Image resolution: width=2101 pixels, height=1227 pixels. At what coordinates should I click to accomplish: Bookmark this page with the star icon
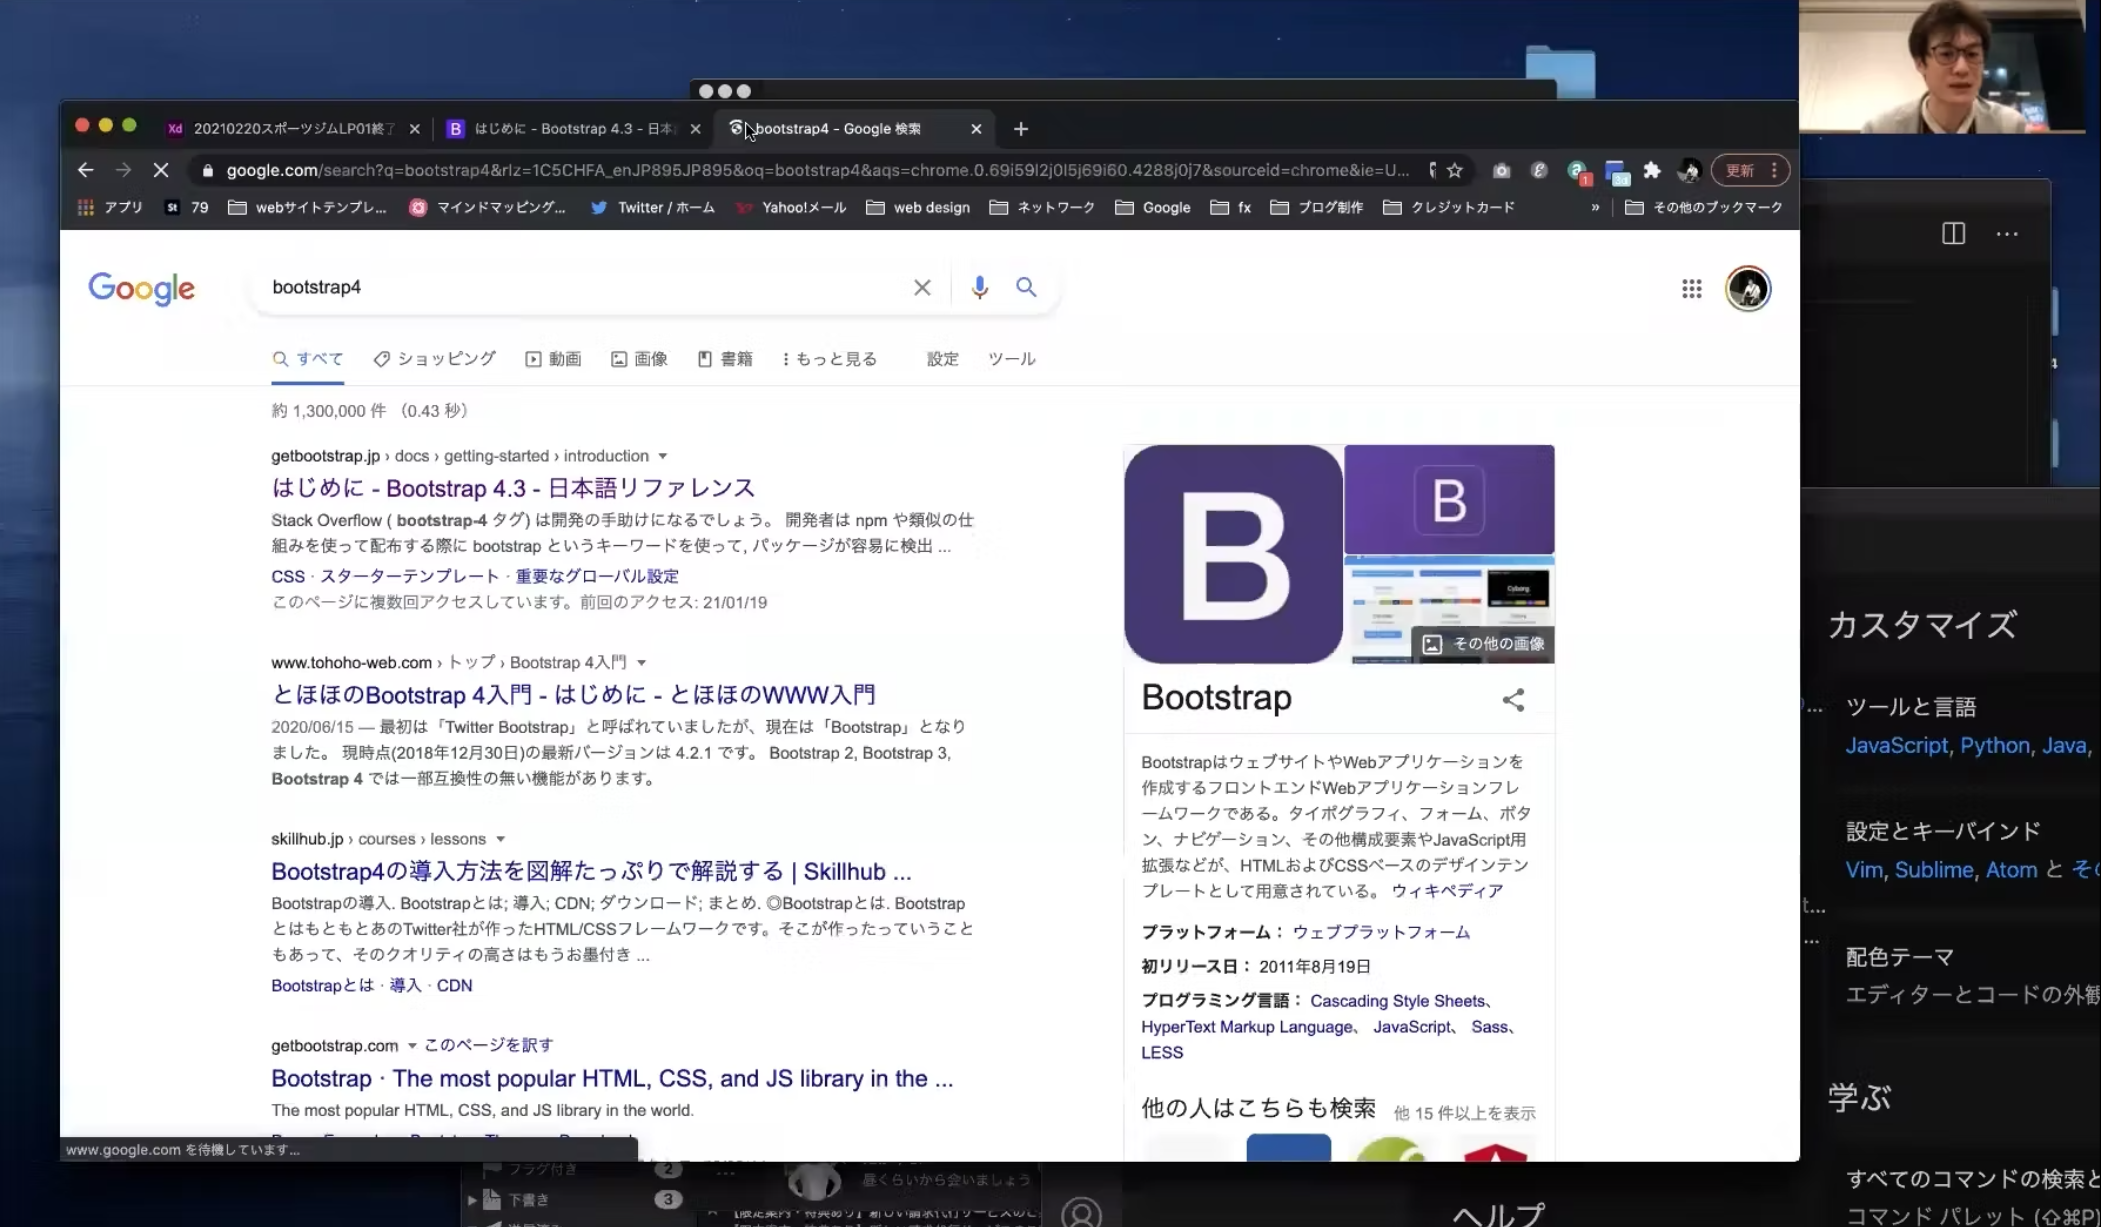[1455, 170]
